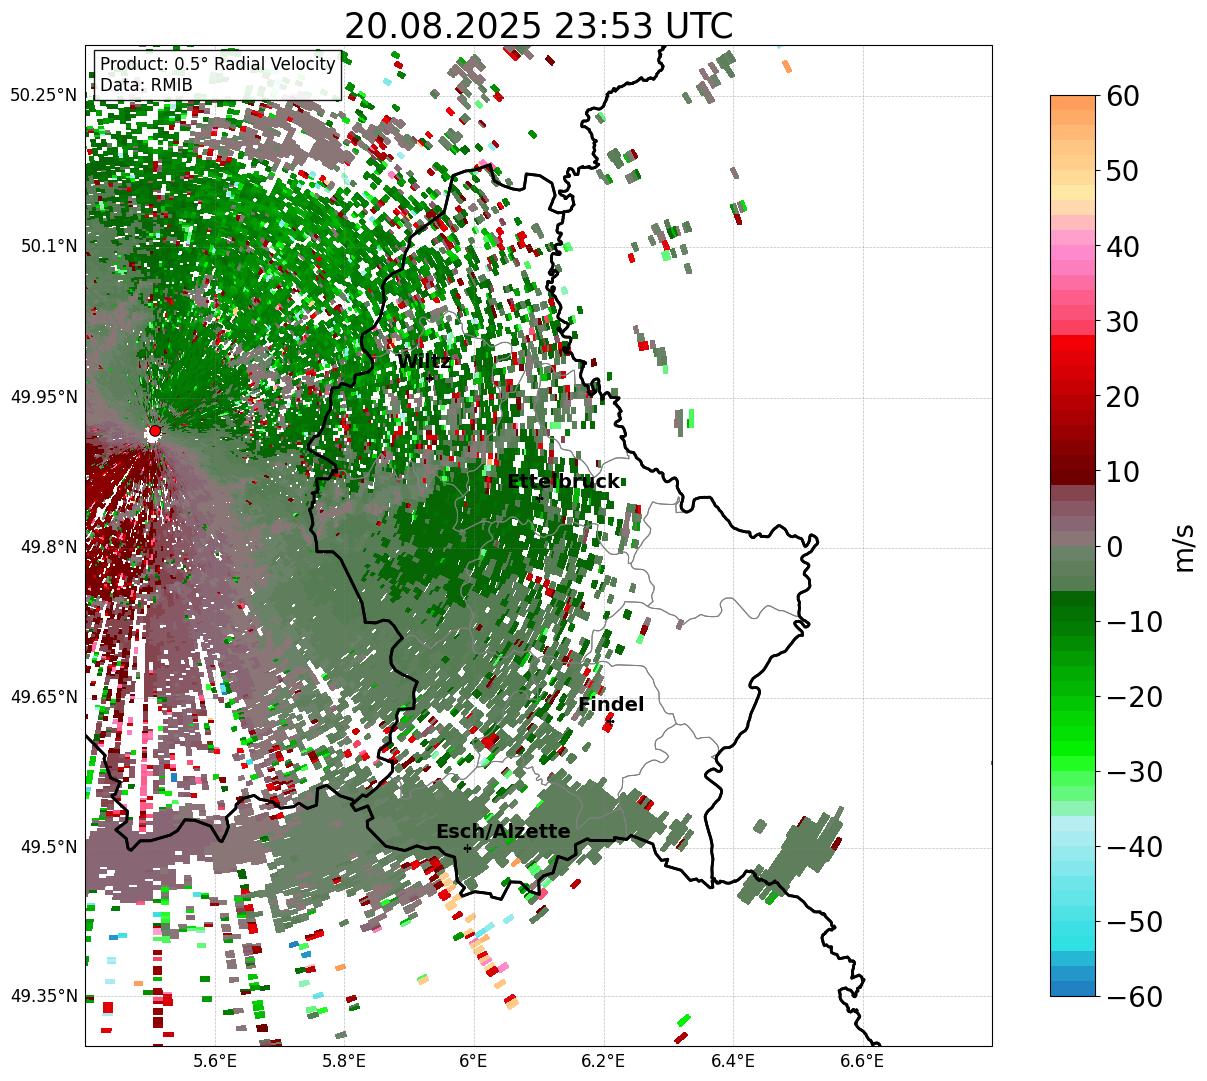1207x1081 pixels.
Task: Click the 5.6°E longitude tick label
Action: coord(216,1061)
